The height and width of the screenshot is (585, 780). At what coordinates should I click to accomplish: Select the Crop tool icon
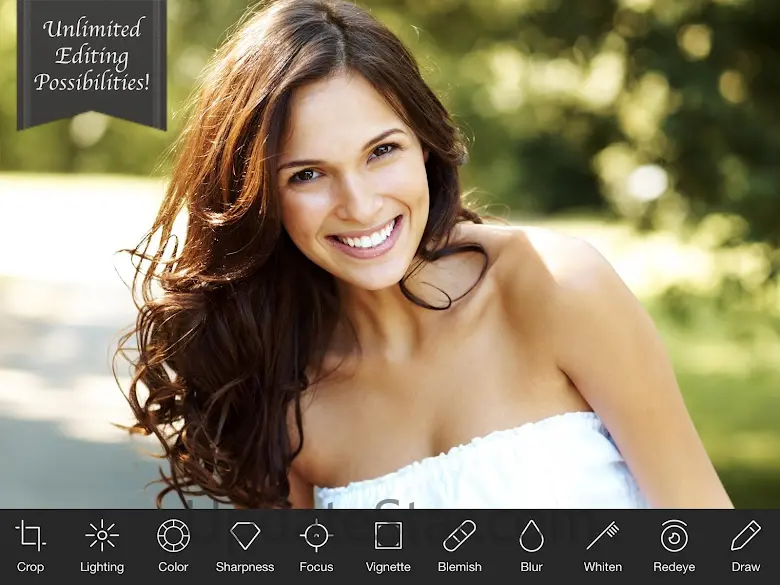click(30, 536)
